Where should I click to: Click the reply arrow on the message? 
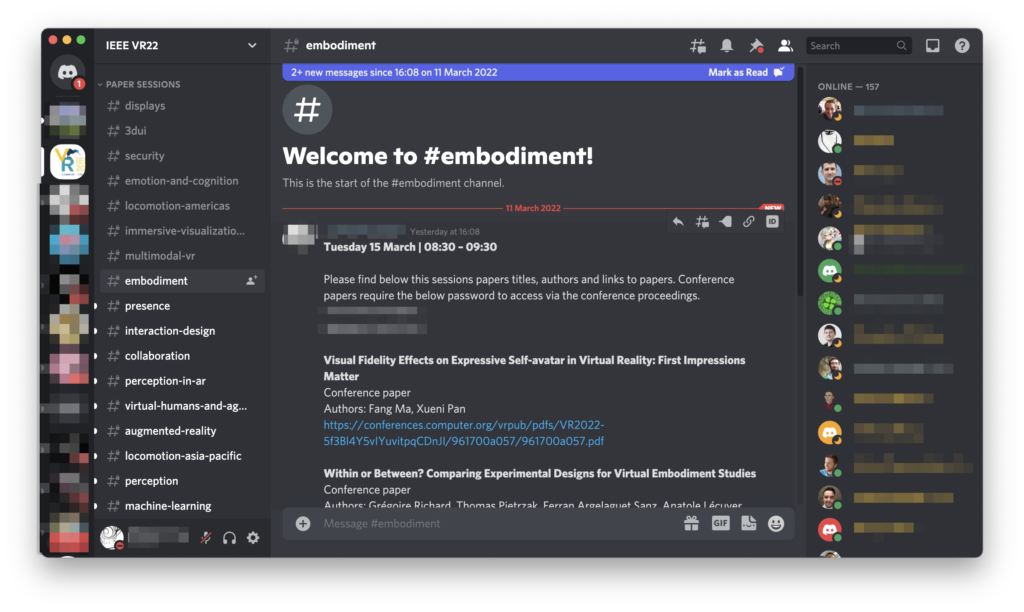point(678,222)
